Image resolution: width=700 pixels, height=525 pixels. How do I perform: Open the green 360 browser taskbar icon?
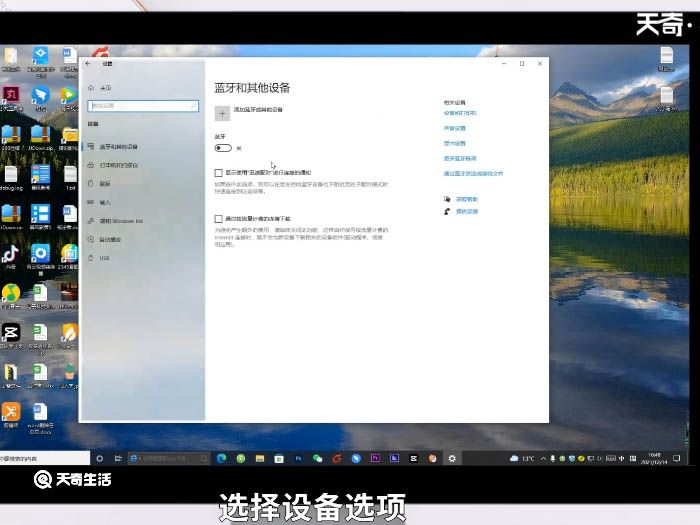[x=241, y=458]
